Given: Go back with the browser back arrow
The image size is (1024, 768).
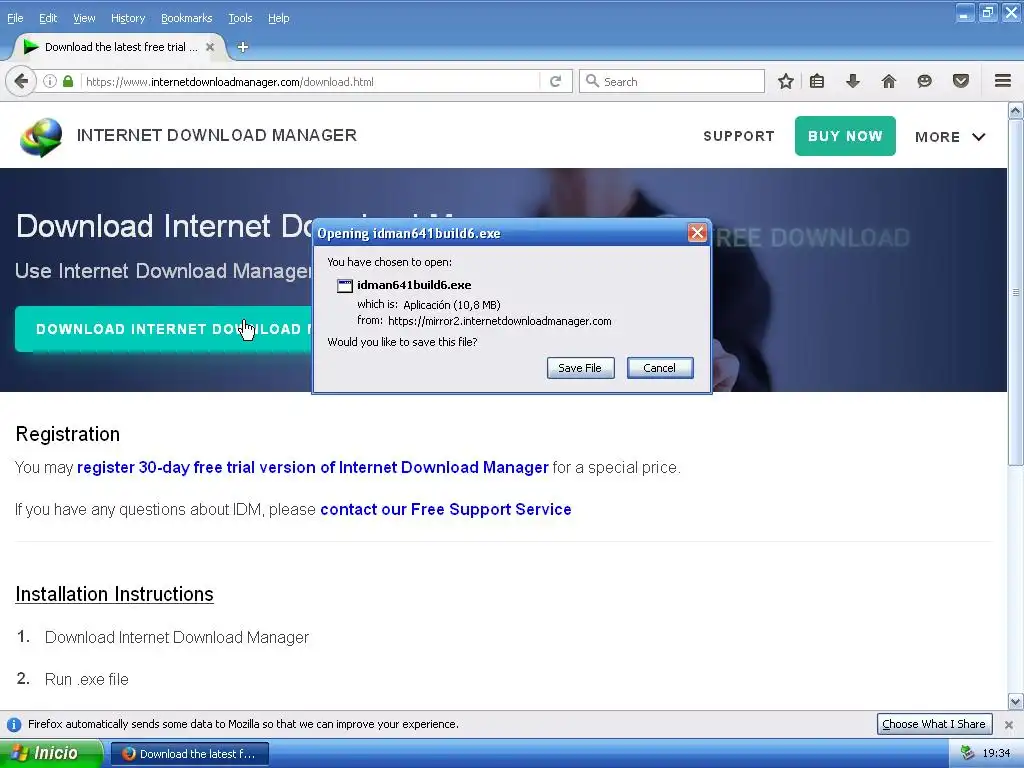Looking at the screenshot, I should [21, 82].
